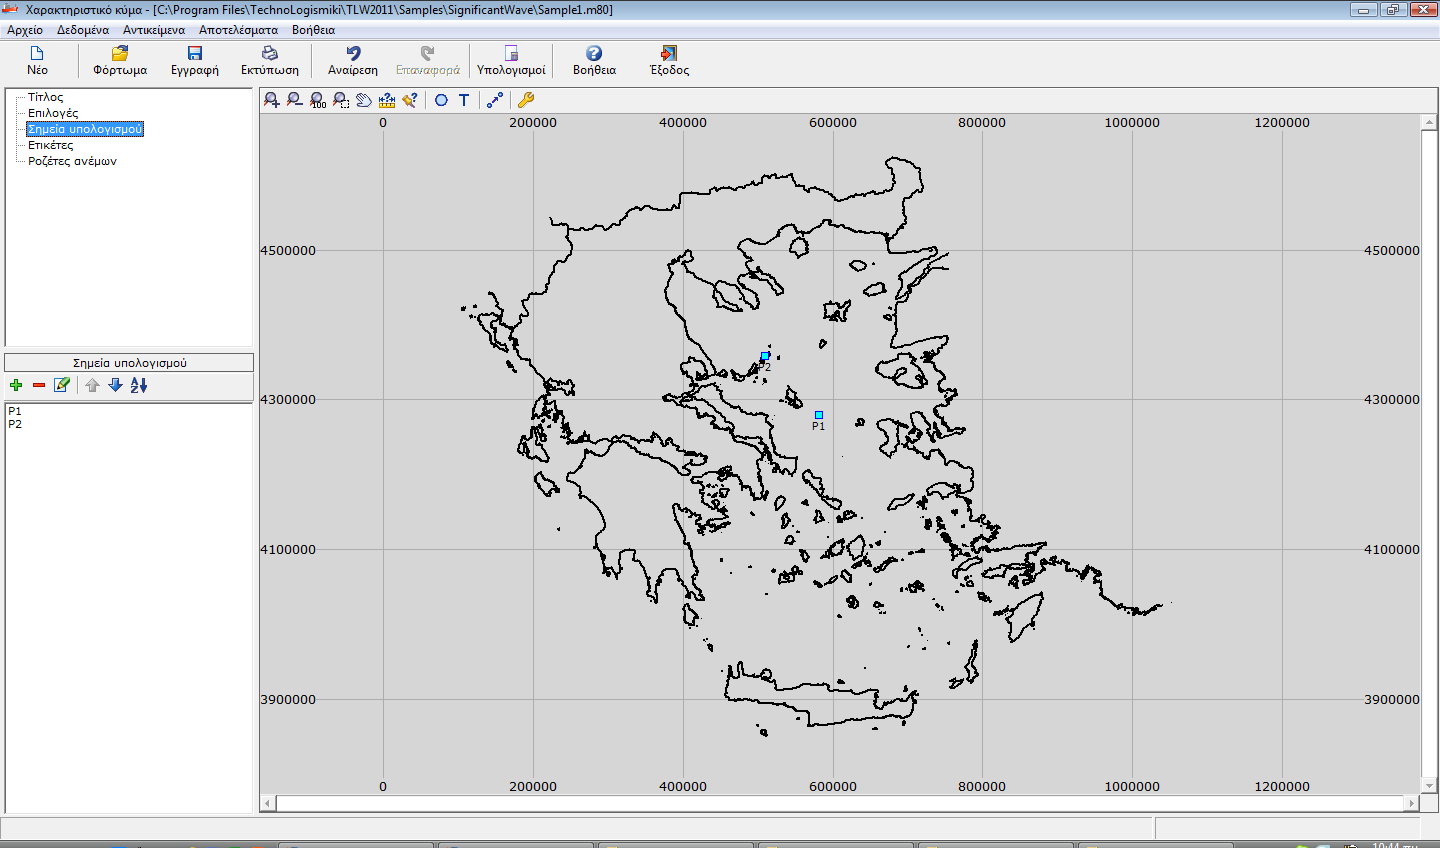The width and height of the screenshot is (1440, 848).
Task: Select the measure distance ruler tool
Action: pos(387,100)
